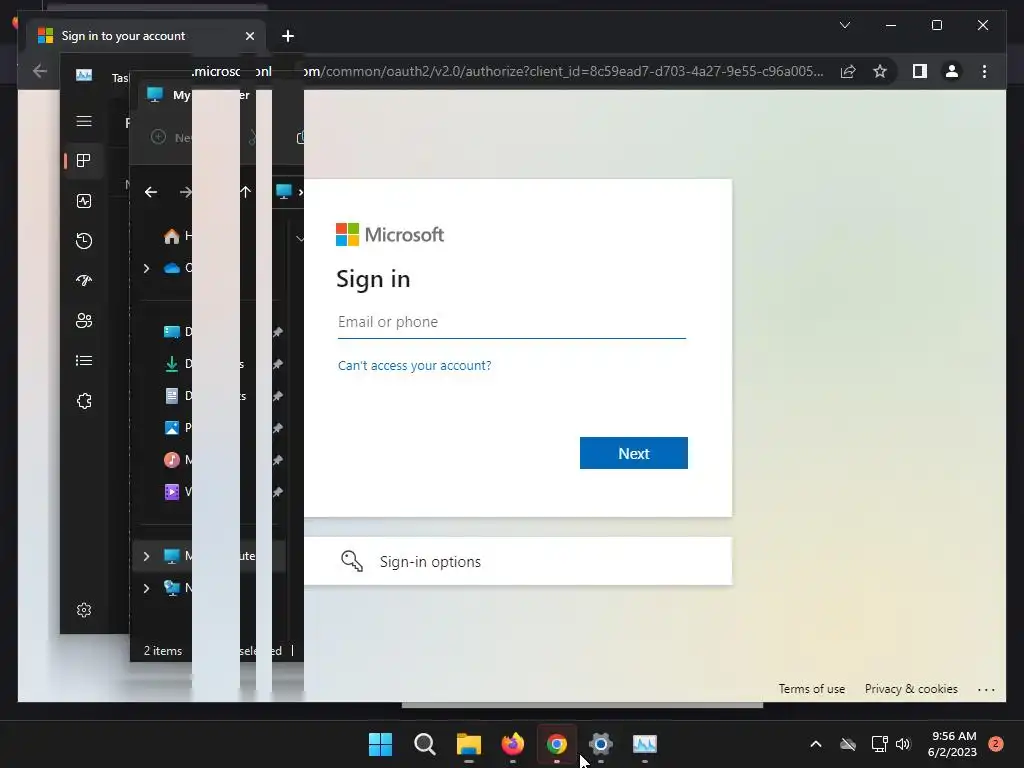Click PC icon in Explorer address bar
1024x768 pixels.
283,191
